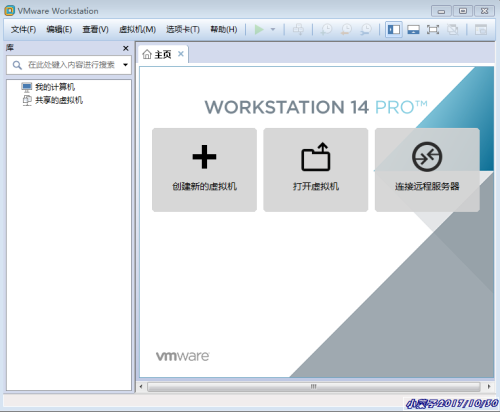Maximize the VMware Workstation window
This screenshot has width=500, height=412.
(x=463, y=11)
